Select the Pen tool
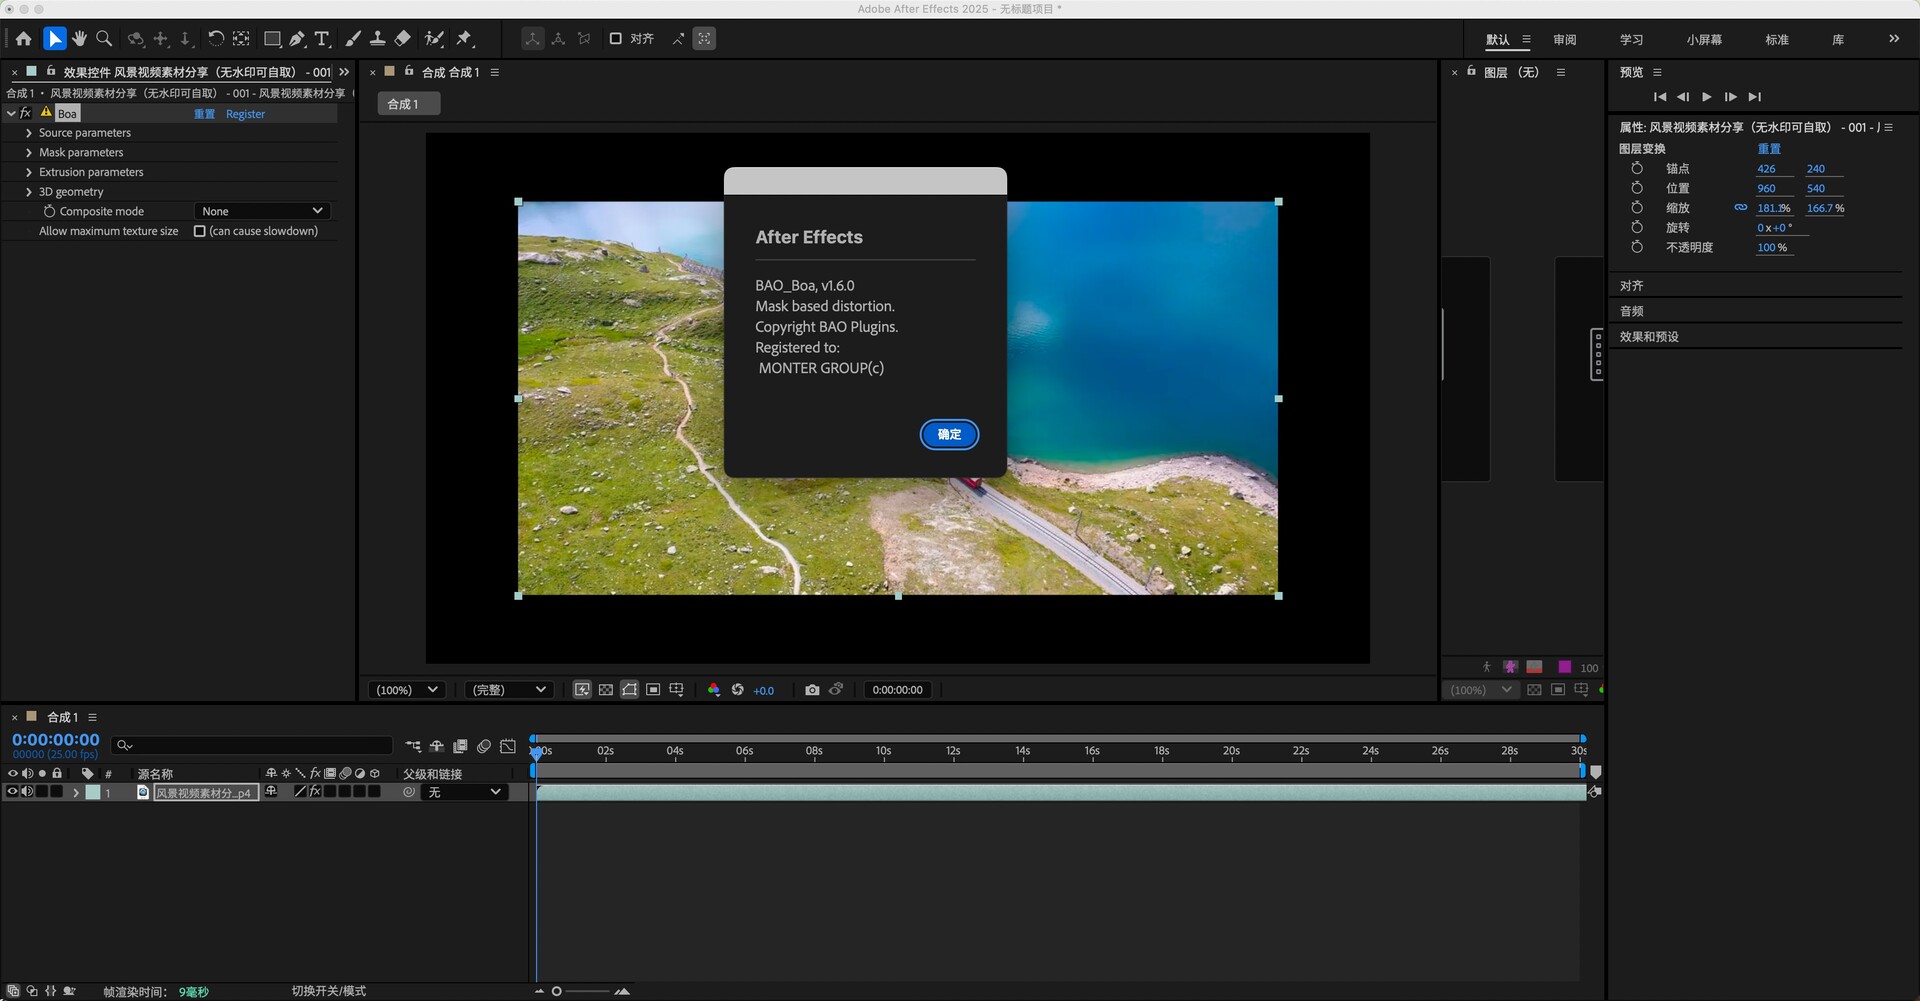 tap(297, 39)
